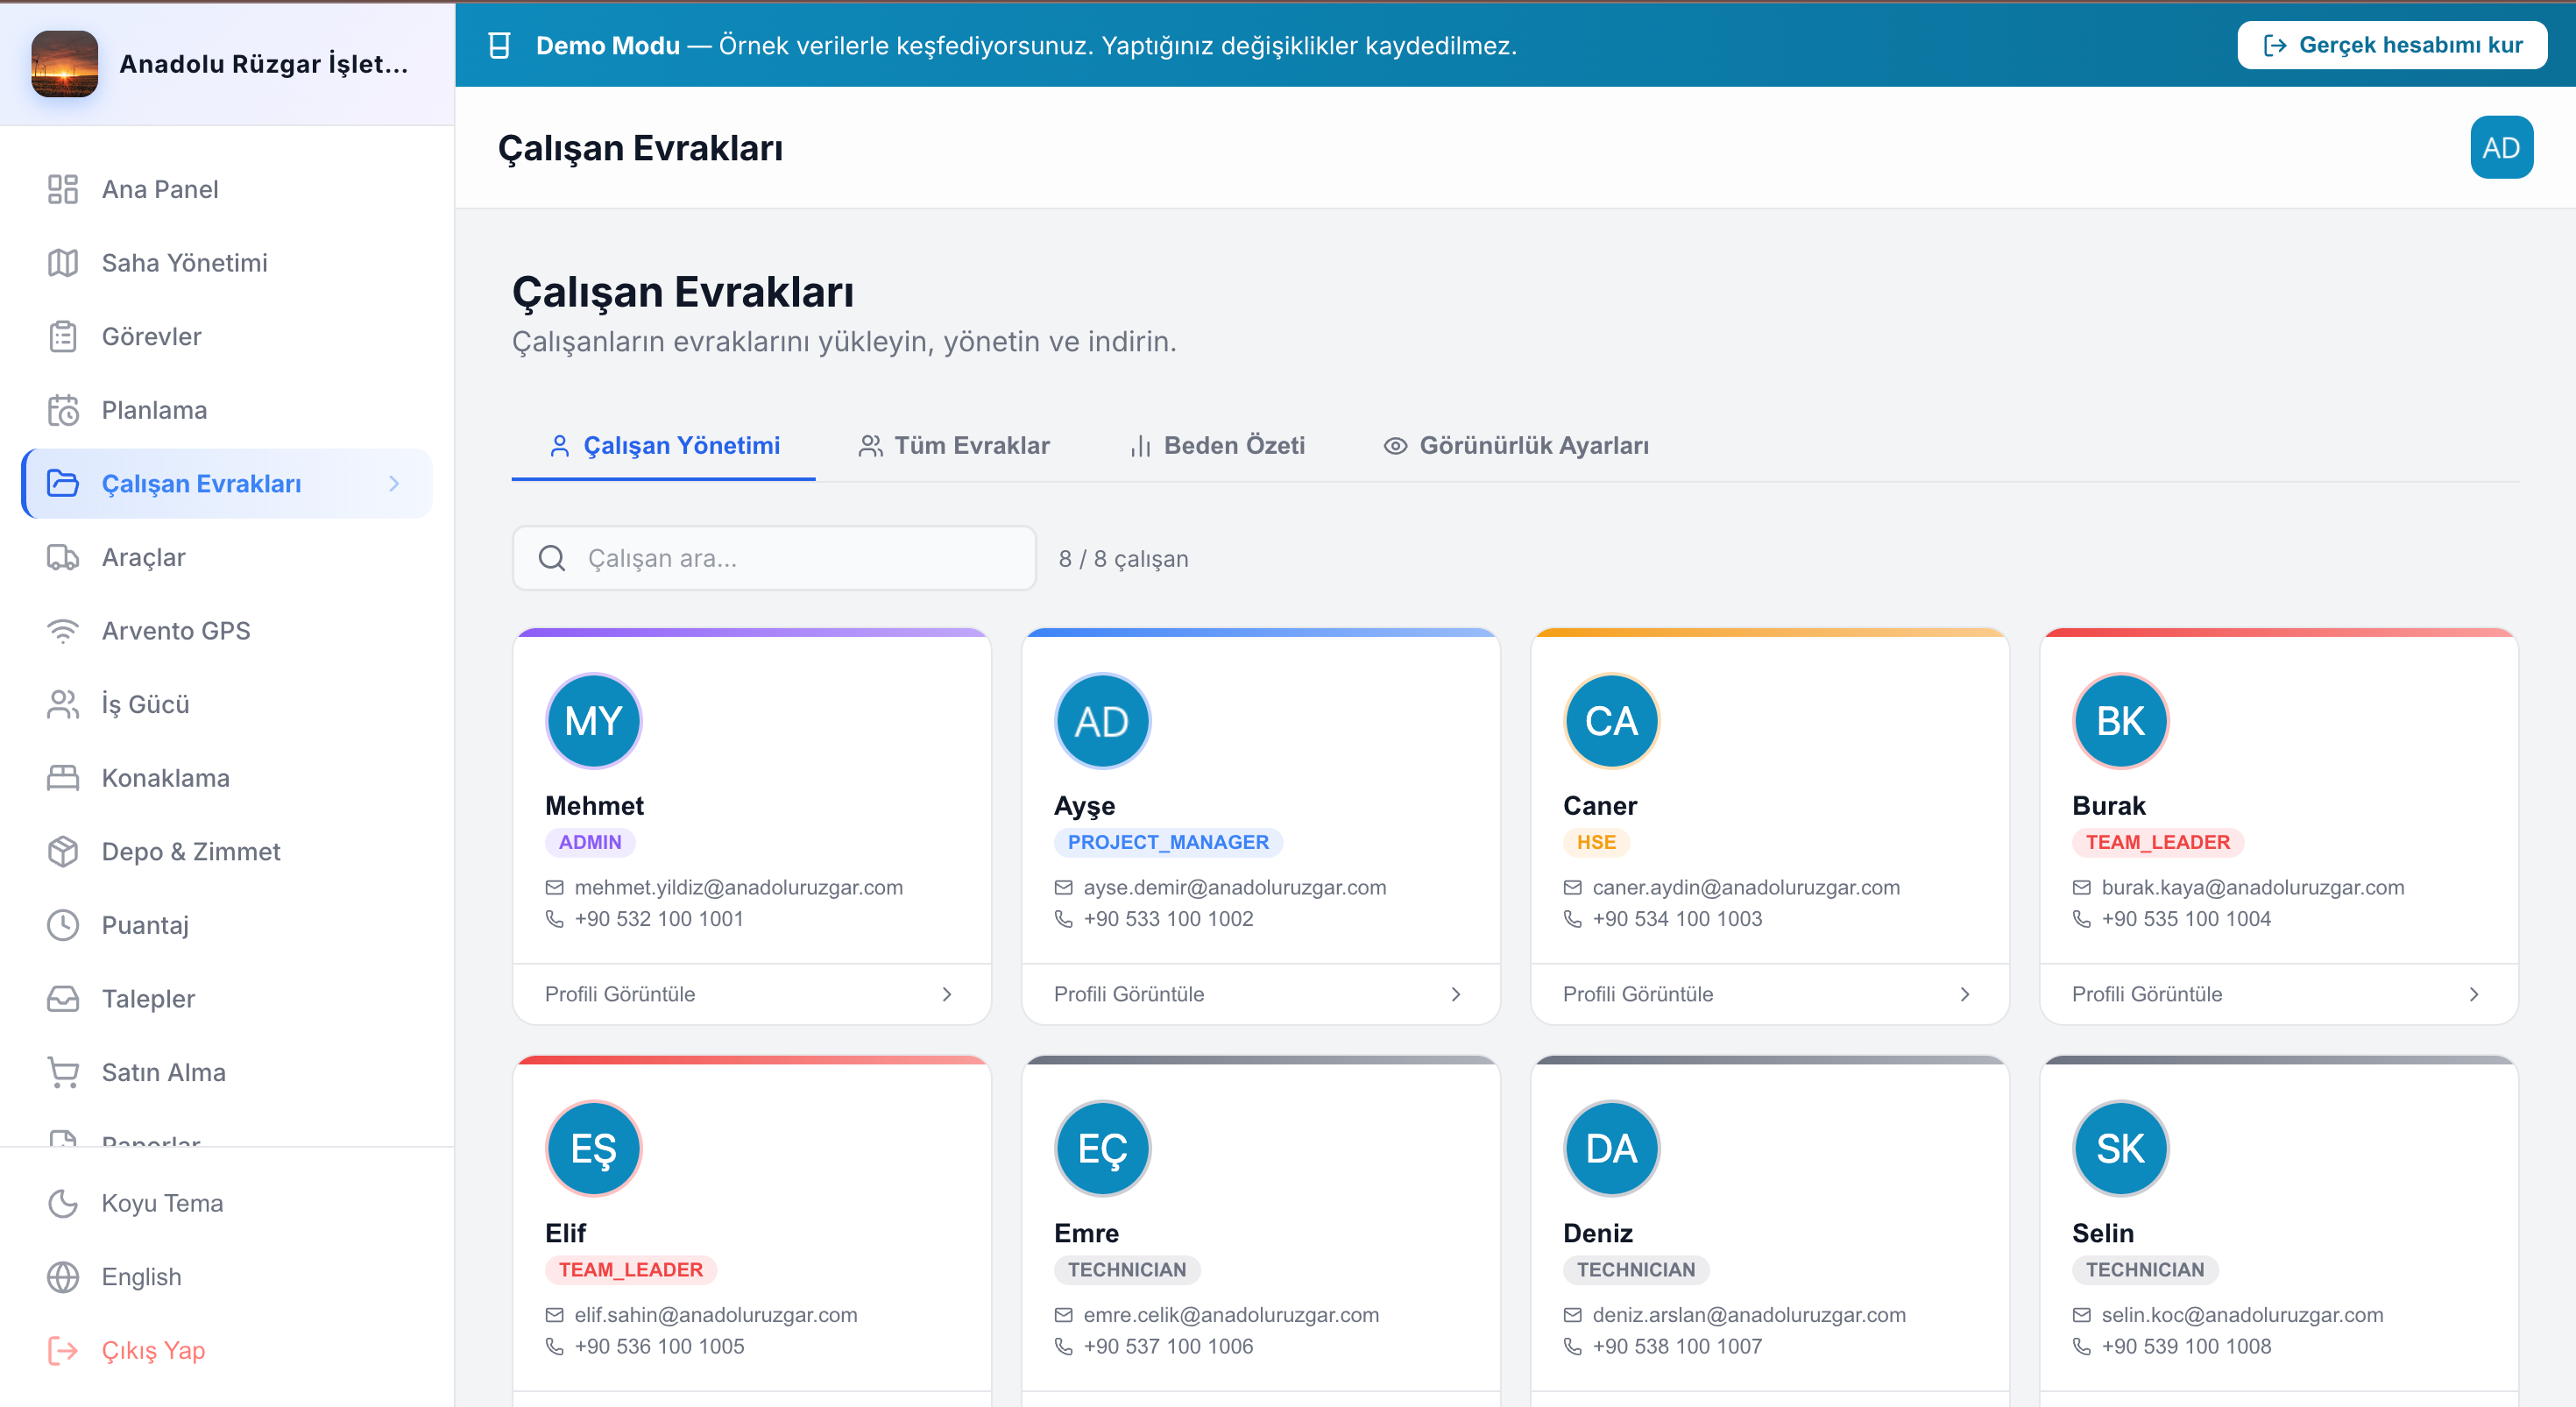
Task: Click the Görevler clipboard icon
Action: pyautogui.click(x=63, y=336)
